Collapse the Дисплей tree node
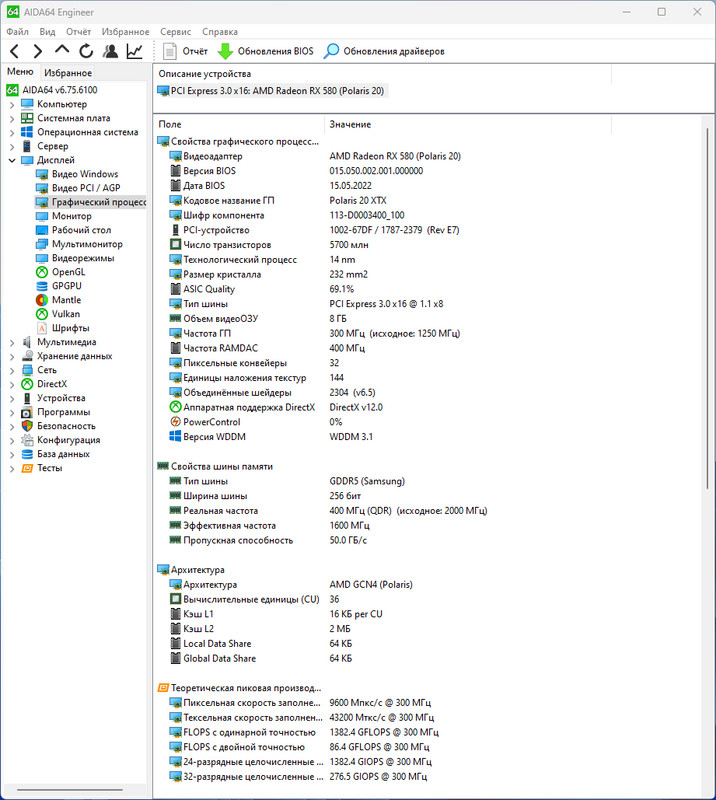 [12, 160]
